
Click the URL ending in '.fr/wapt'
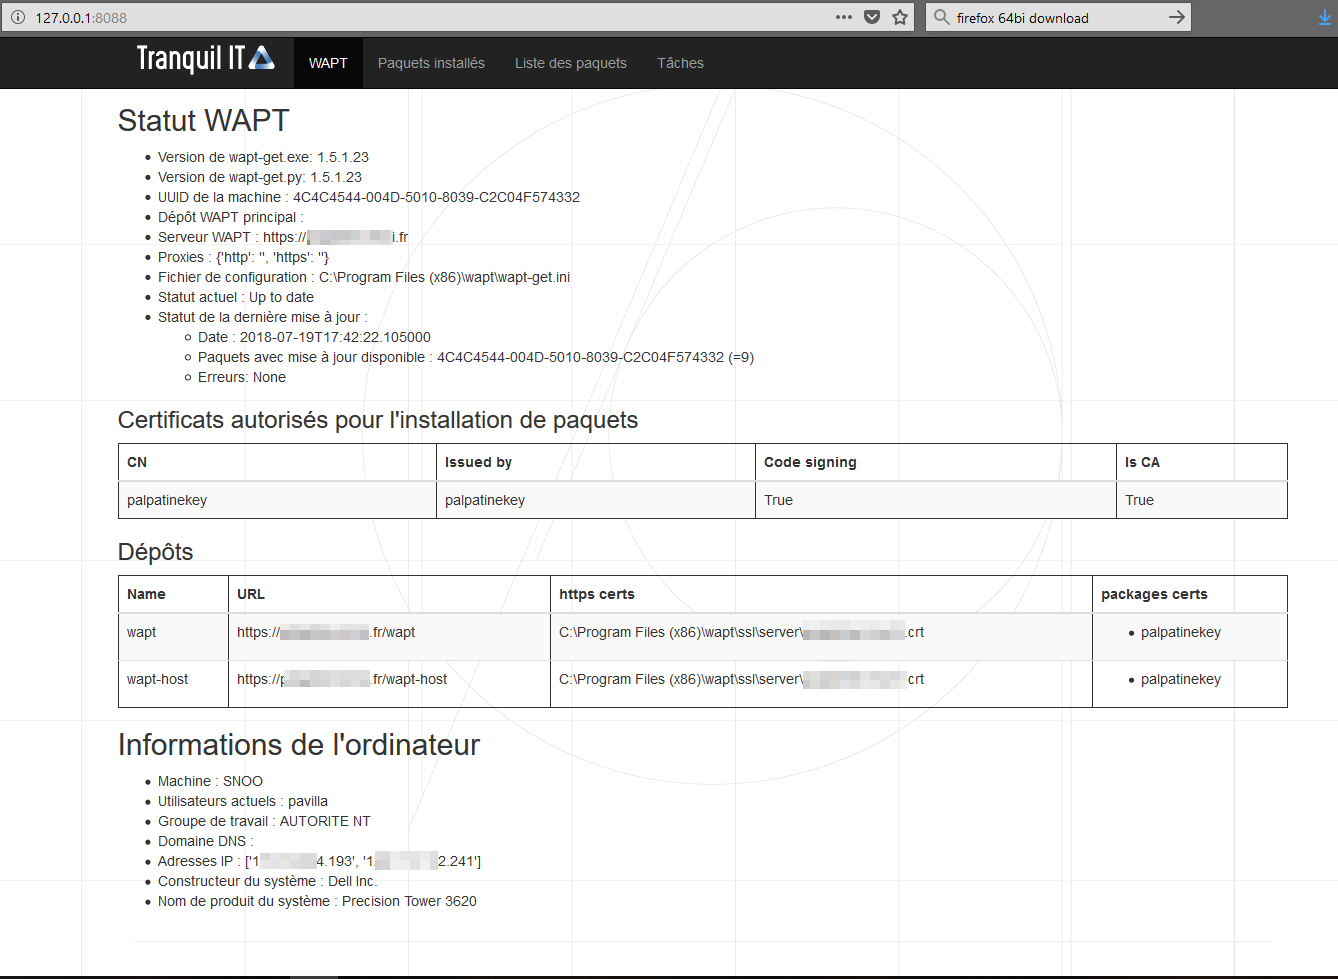(326, 632)
